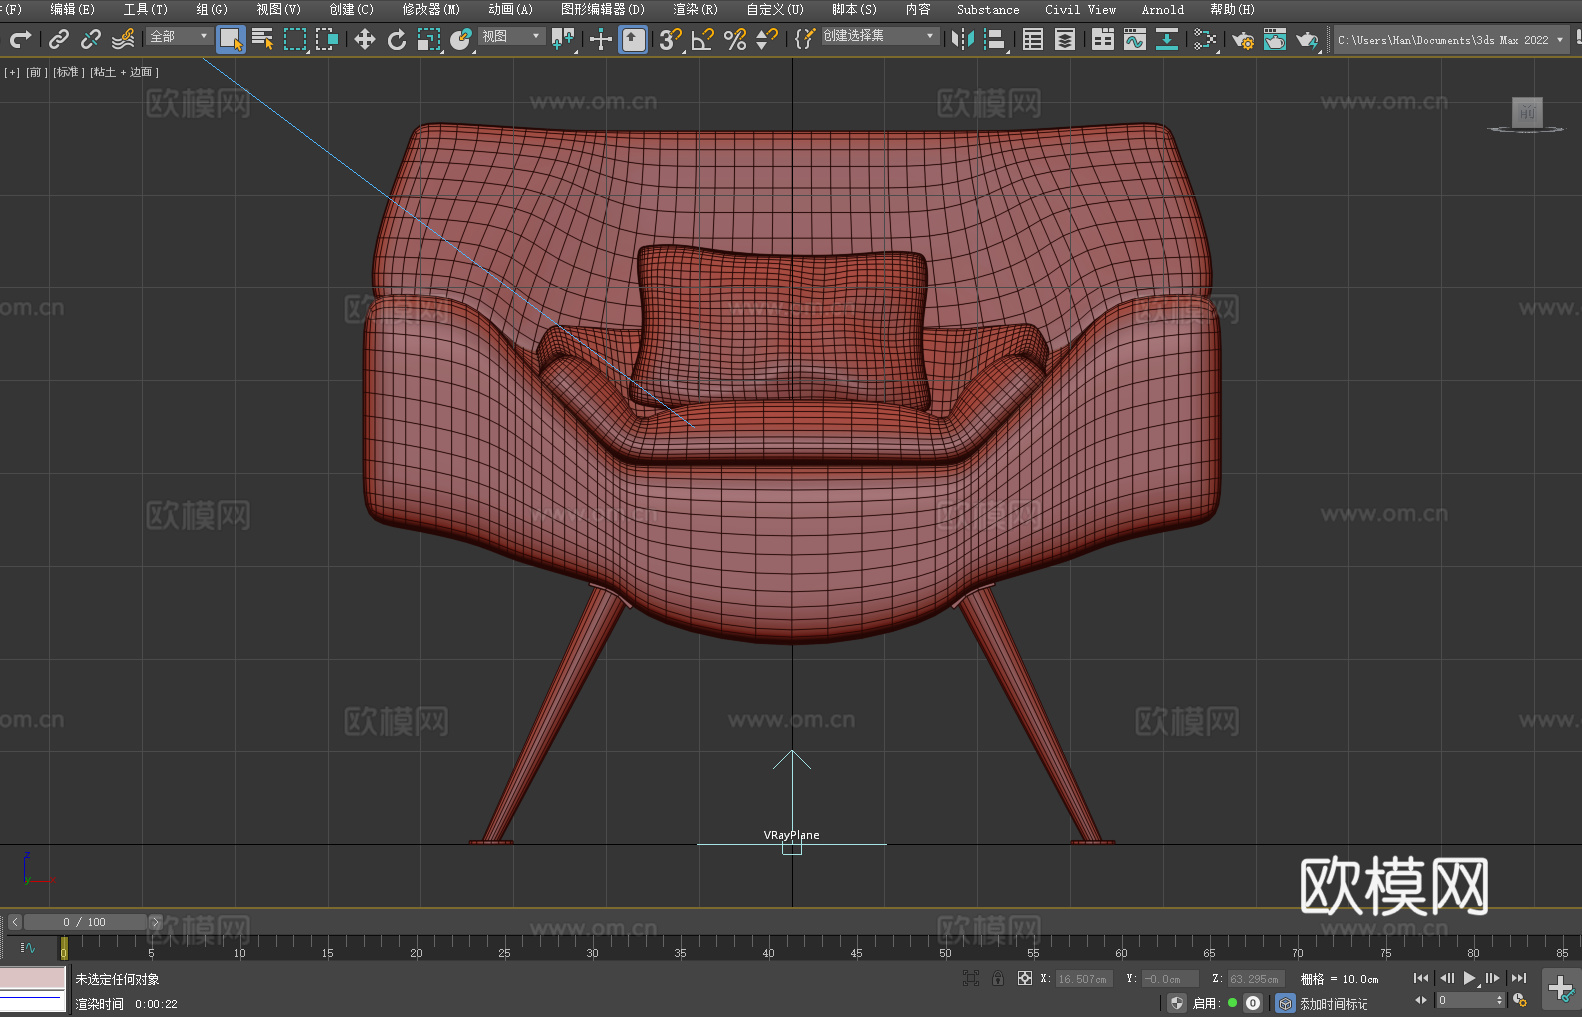This screenshot has width=1582, height=1017.
Task: Click the Z coordinate field
Action: (1255, 979)
